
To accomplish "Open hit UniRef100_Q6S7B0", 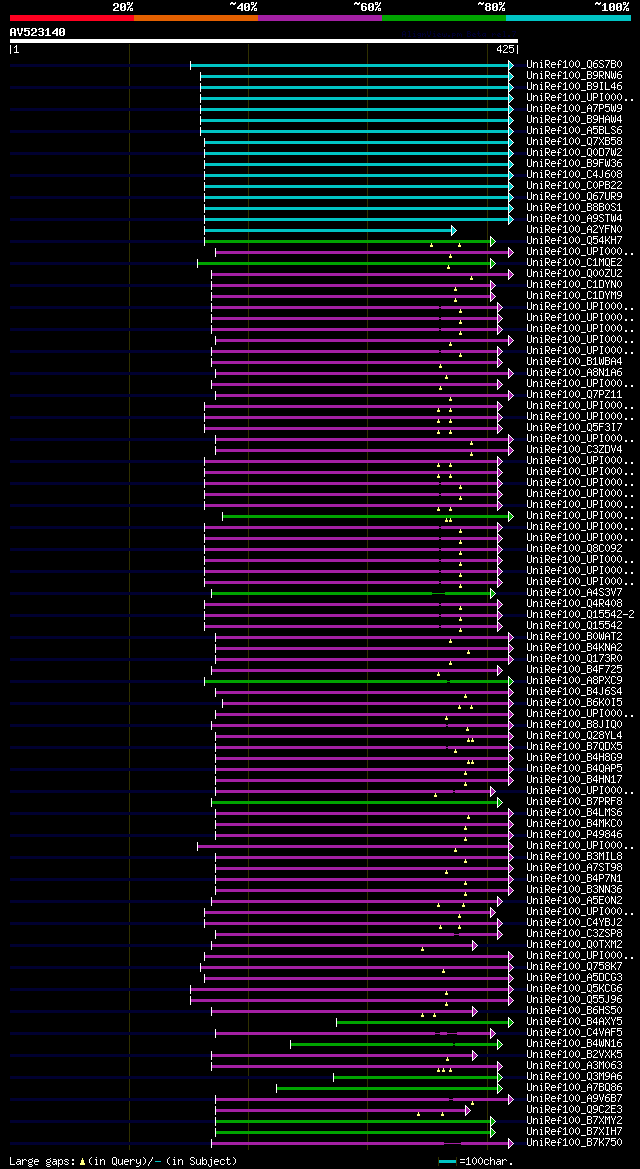I will 574,65.
